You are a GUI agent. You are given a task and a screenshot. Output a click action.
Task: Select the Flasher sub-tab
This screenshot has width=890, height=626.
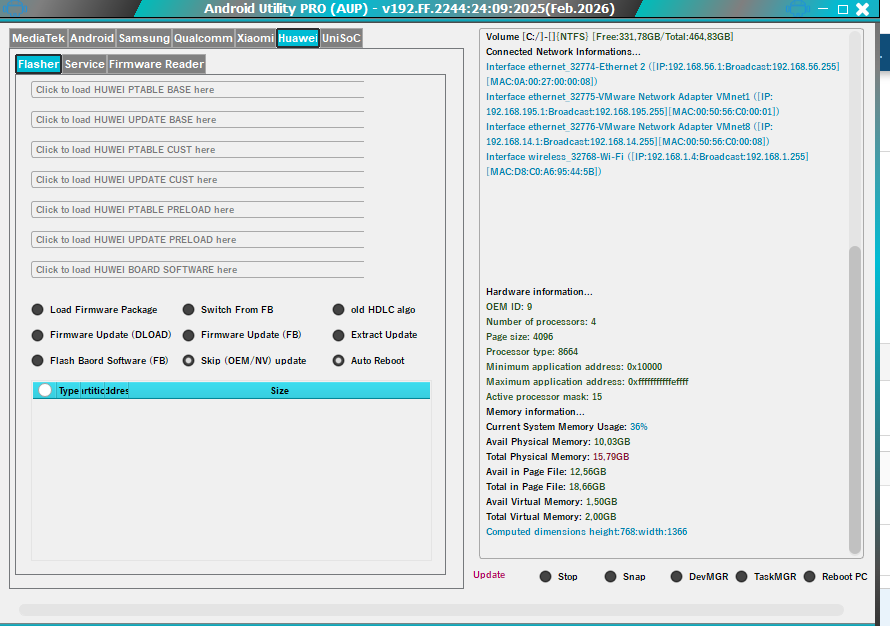click(39, 64)
